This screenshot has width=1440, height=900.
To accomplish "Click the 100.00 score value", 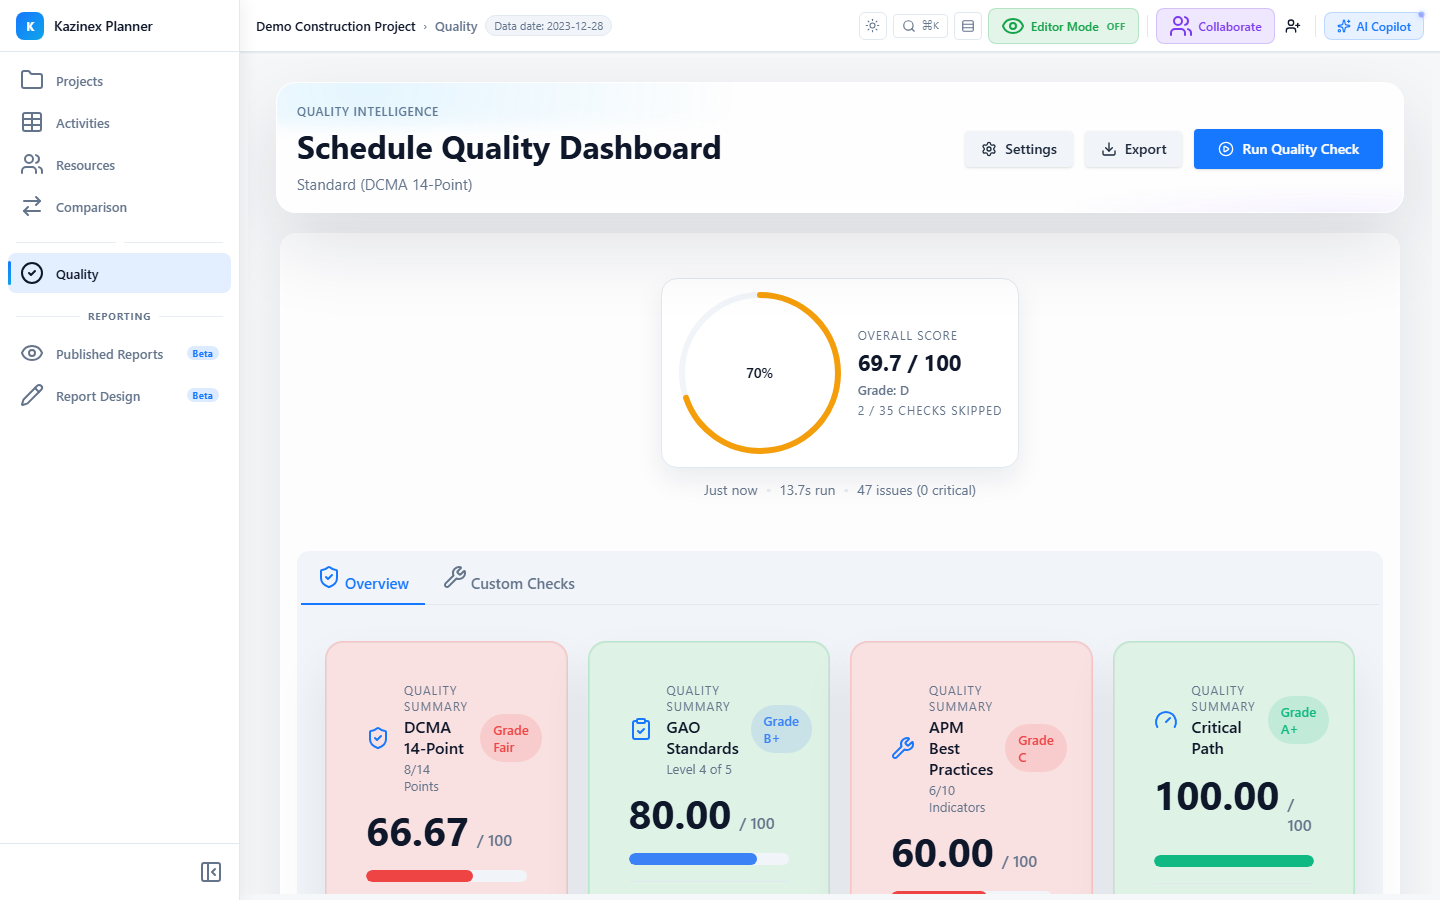I will [1217, 797].
